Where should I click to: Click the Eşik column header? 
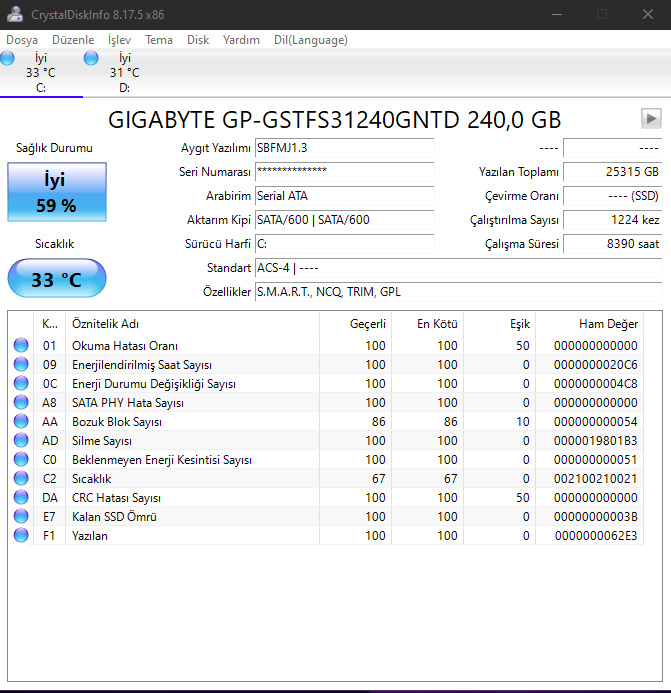[x=499, y=324]
